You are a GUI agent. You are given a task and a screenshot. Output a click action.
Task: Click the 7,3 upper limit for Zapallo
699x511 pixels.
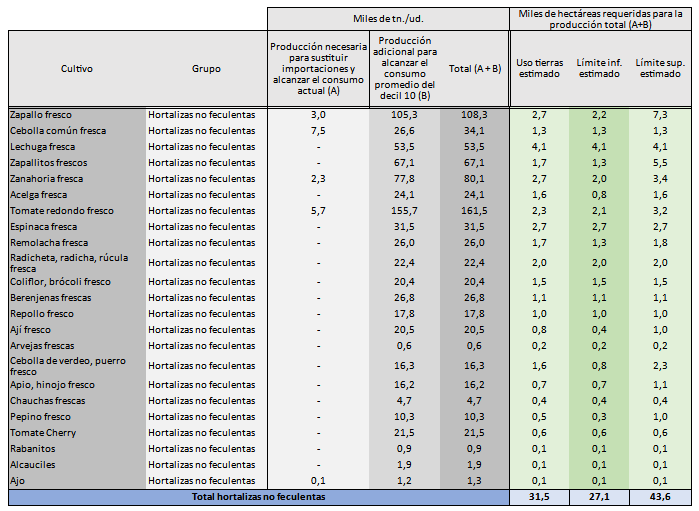coord(660,115)
